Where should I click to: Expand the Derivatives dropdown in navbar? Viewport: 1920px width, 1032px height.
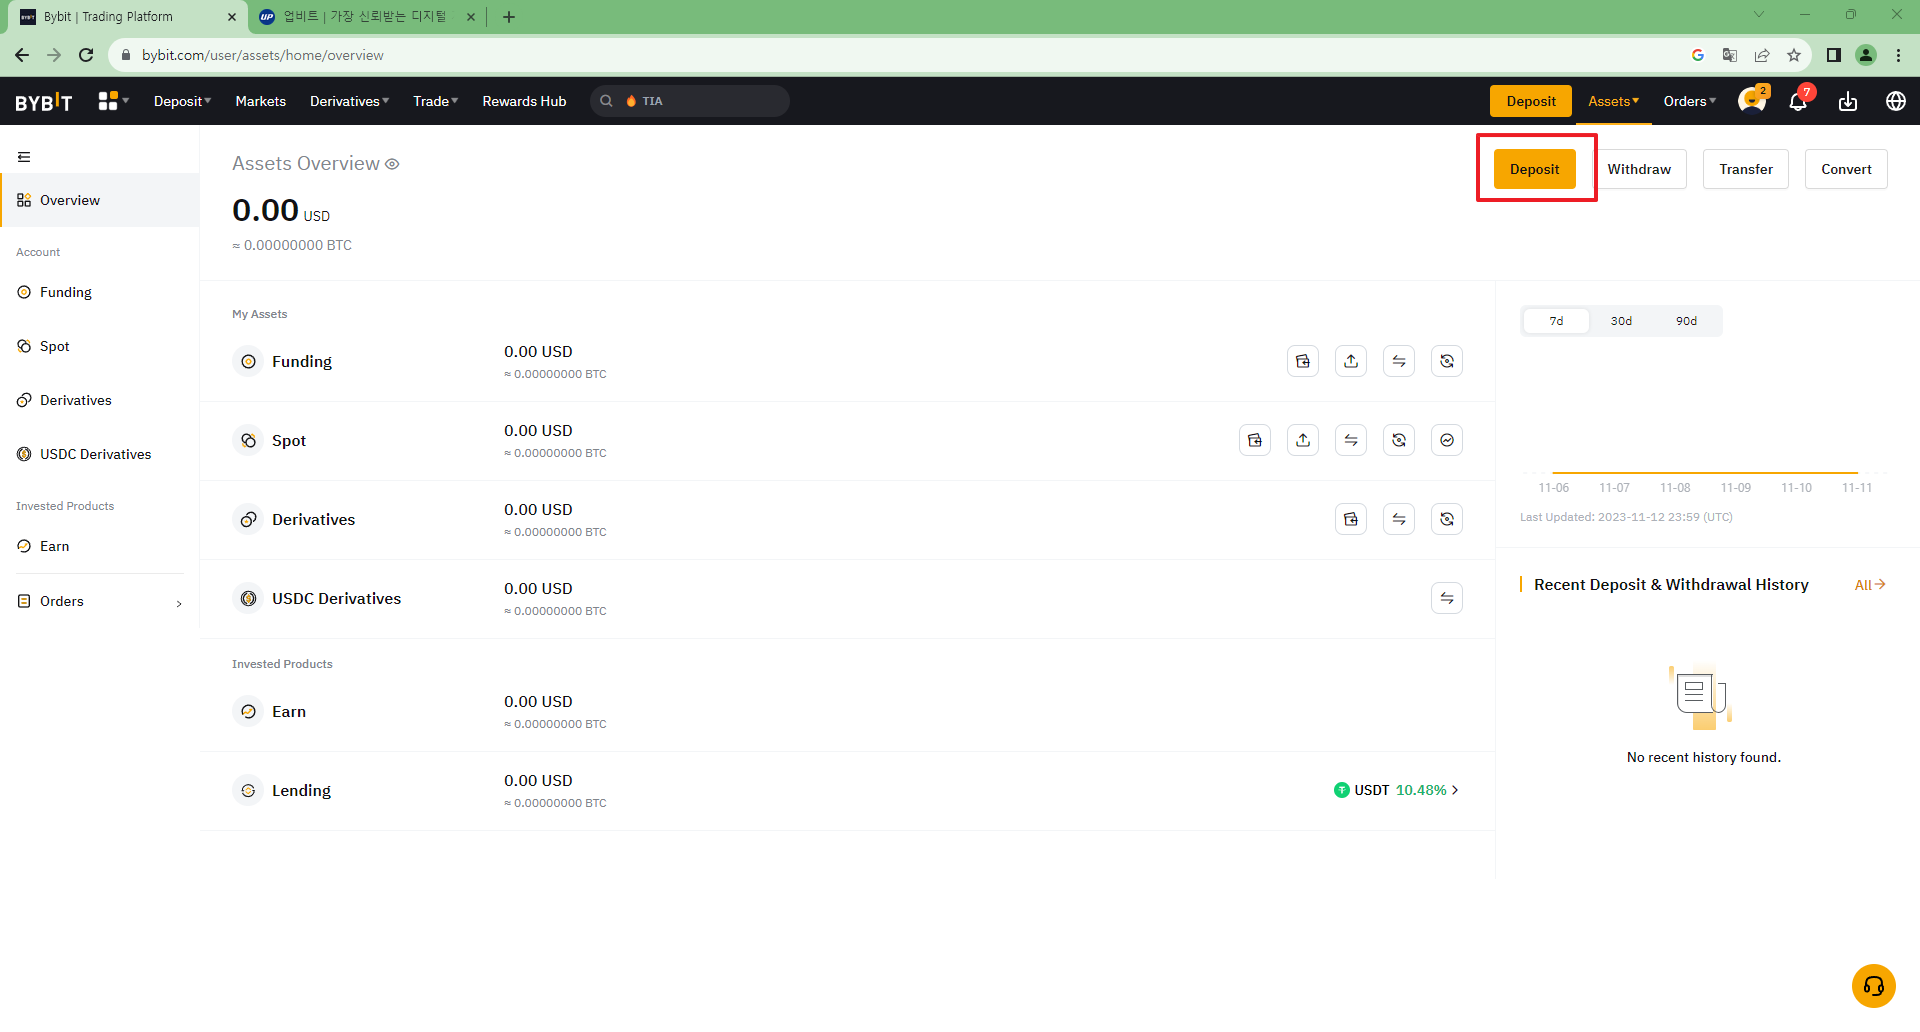coord(349,101)
